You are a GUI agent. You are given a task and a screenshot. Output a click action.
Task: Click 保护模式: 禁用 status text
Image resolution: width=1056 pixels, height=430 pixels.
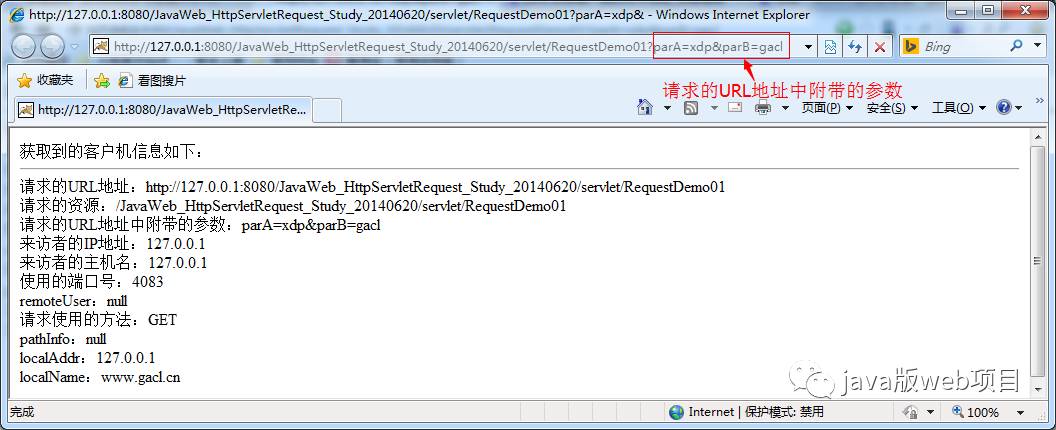click(x=785, y=412)
